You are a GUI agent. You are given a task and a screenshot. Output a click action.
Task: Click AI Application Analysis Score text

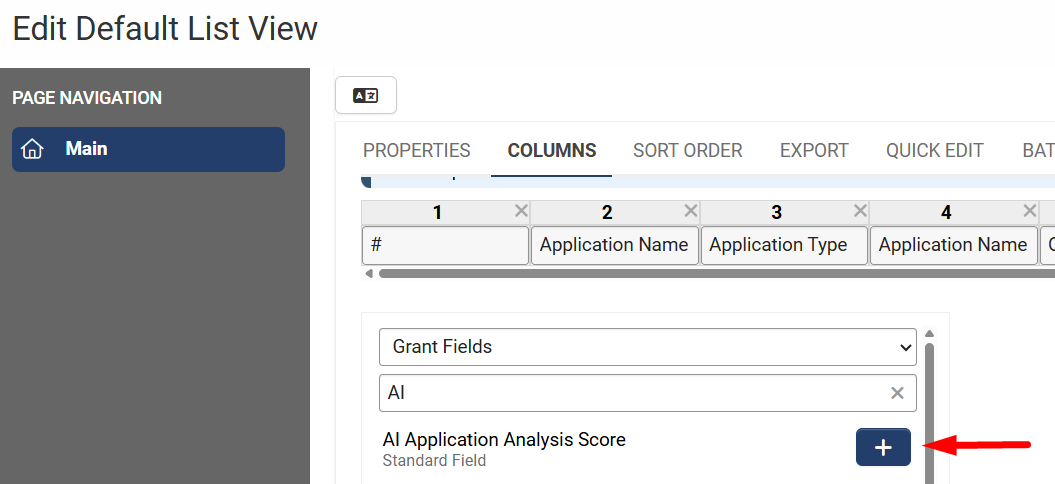(x=504, y=440)
